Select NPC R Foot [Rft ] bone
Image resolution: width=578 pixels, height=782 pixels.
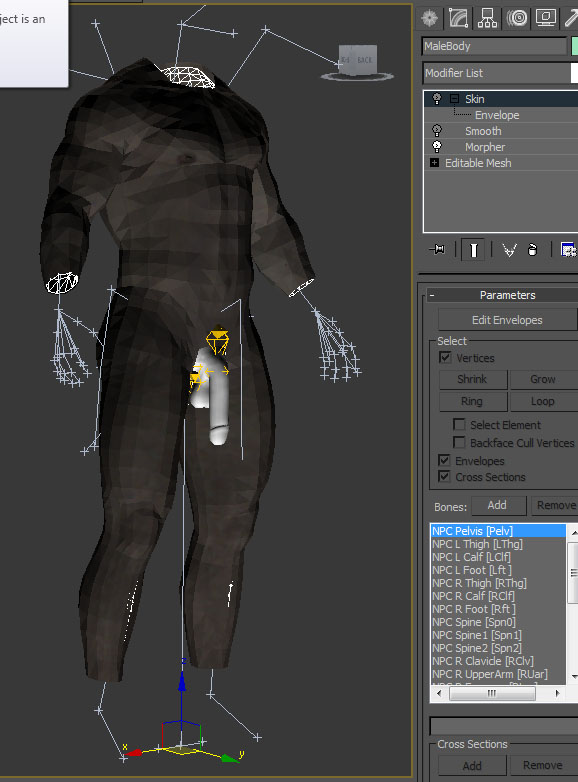click(498, 609)
